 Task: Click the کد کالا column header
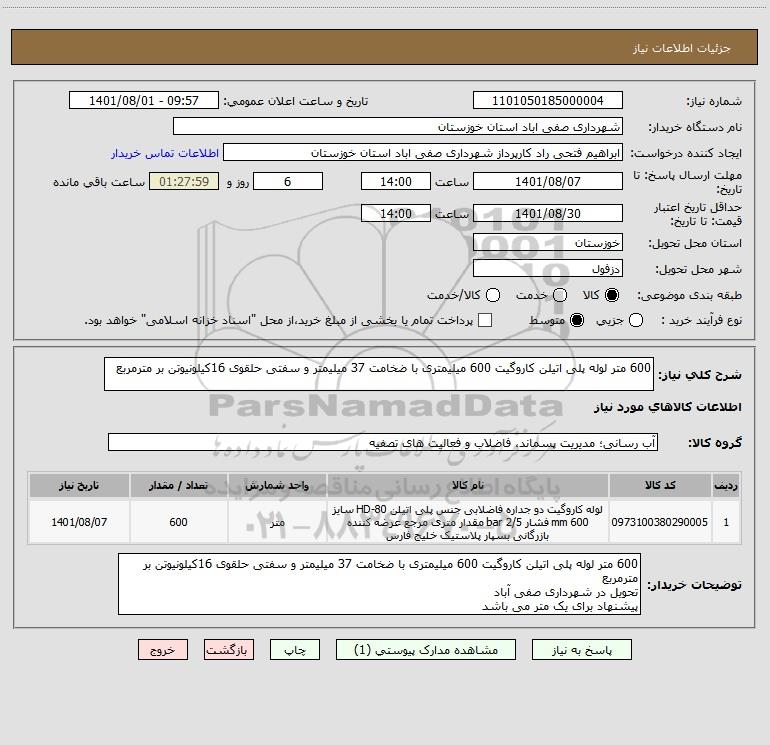tap(660, 485)
